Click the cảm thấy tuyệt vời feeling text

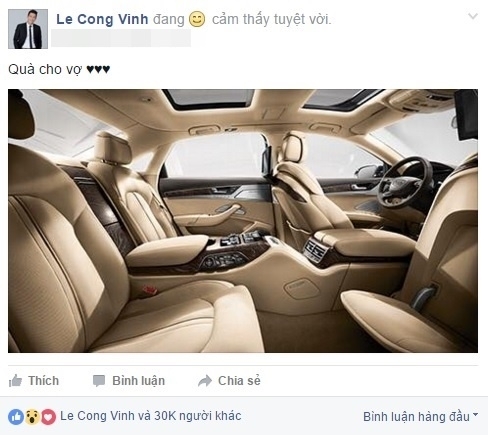coord(272,20)
